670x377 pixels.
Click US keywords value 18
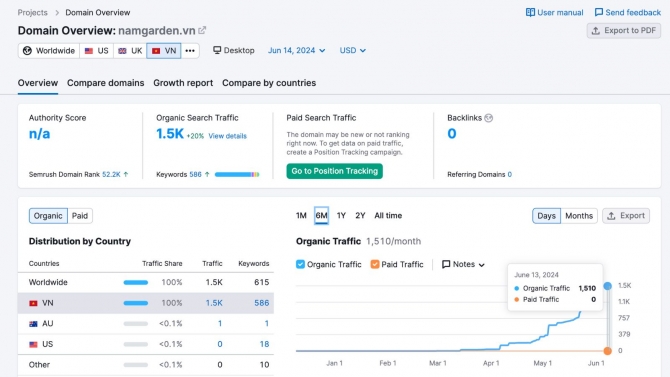[x=264, y=344]
